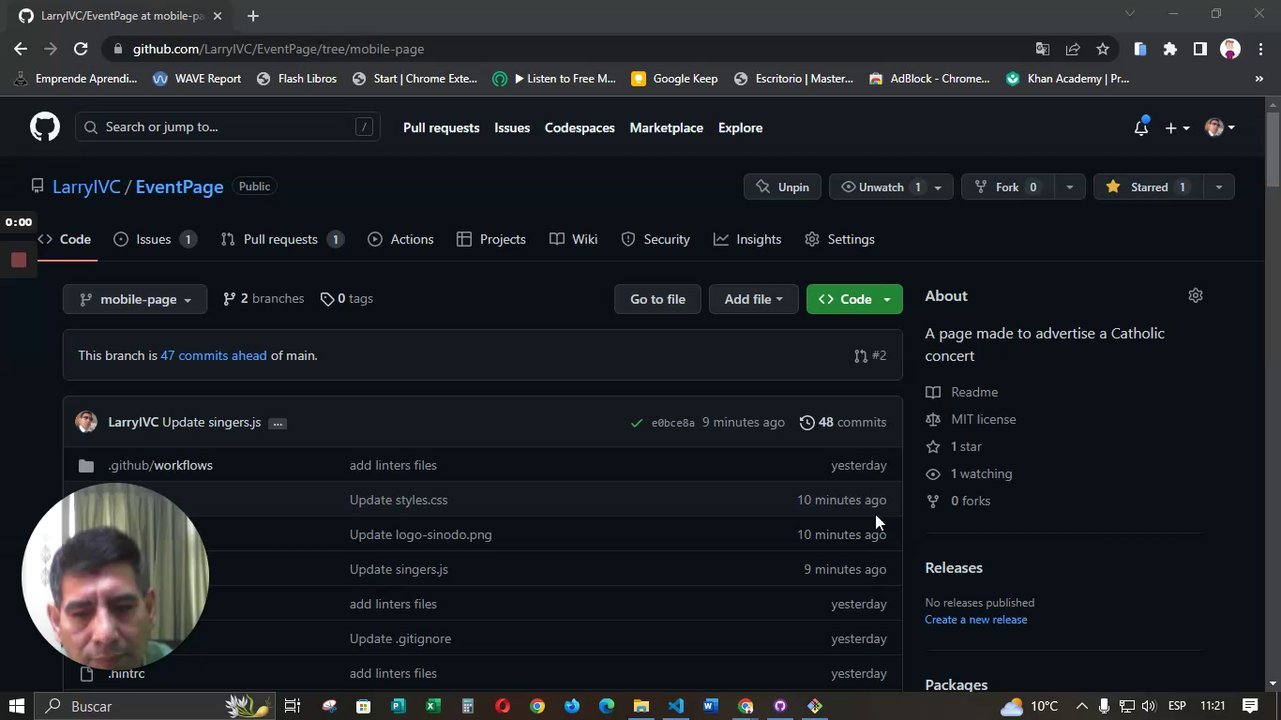Click the Go to file button
The height and width of the screenshot is (720, 1281).
(x=658, y=299)
